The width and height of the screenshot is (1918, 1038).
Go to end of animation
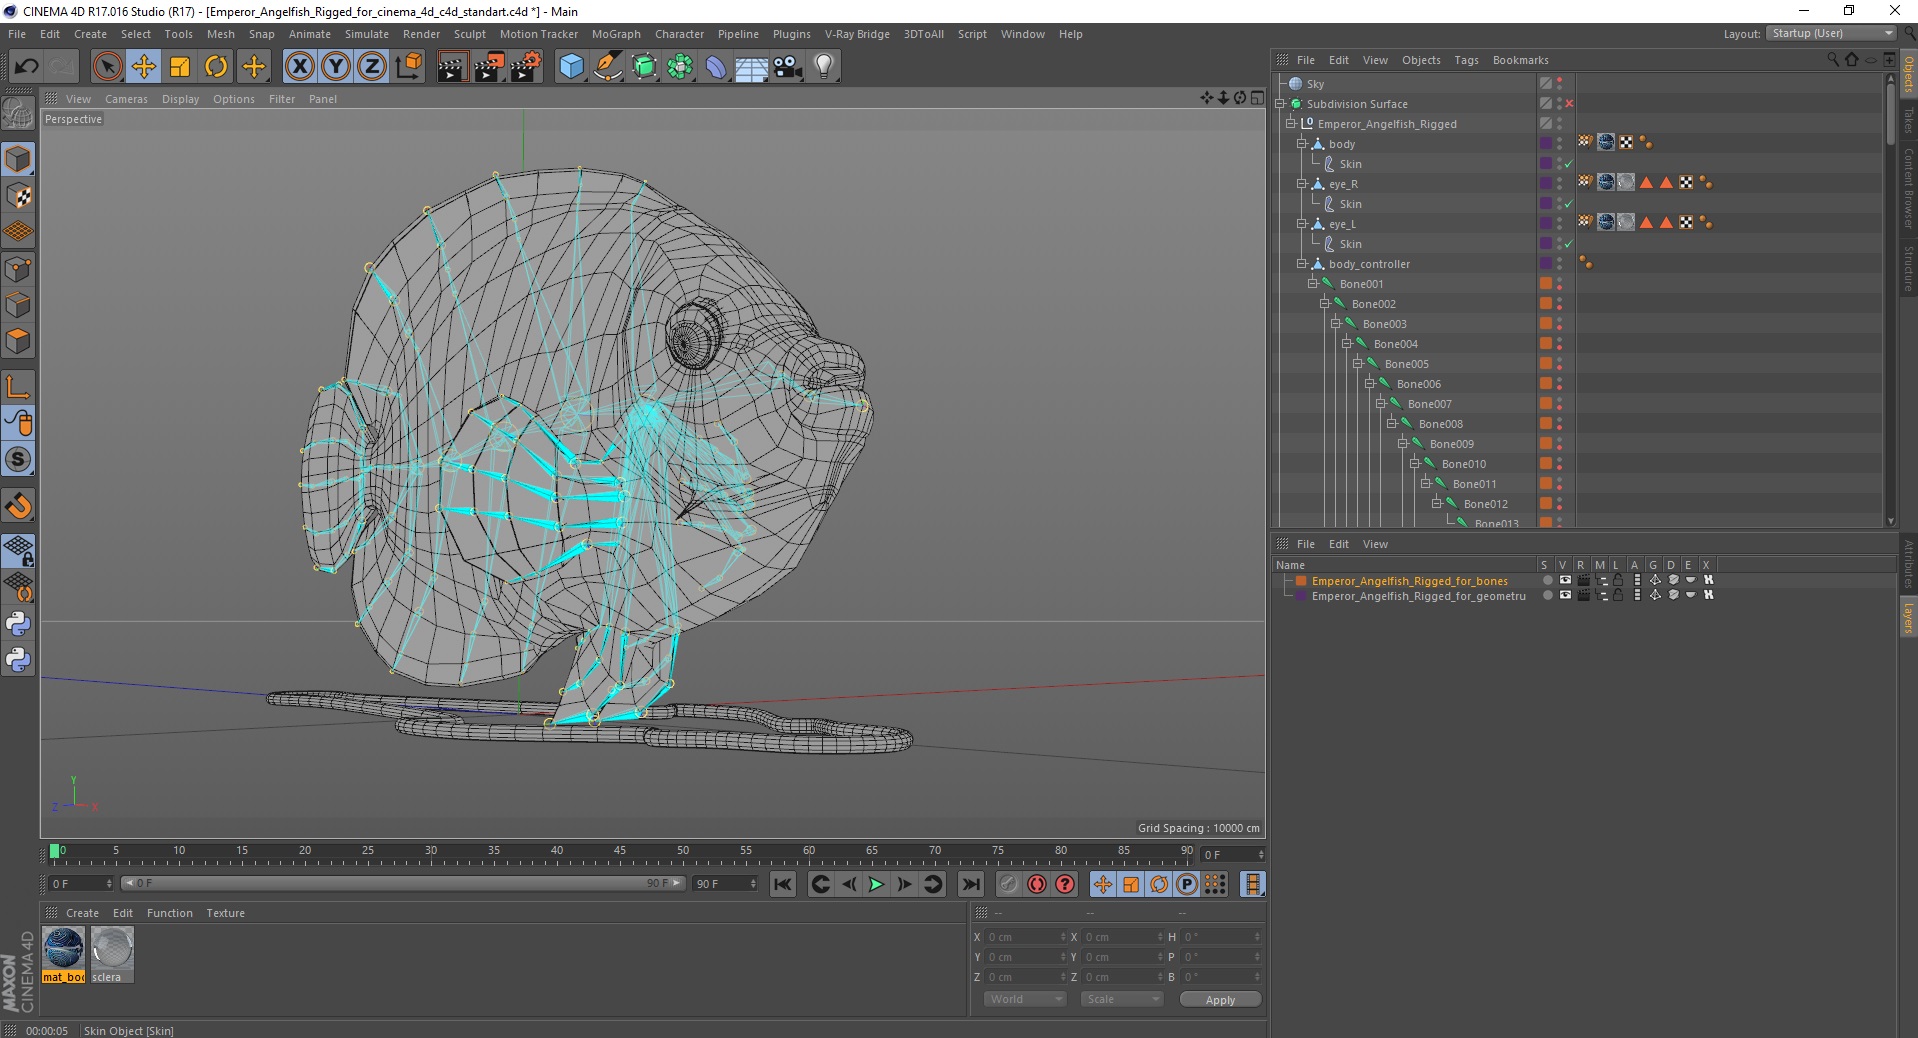pyautogui.click(x=971, y=884)
